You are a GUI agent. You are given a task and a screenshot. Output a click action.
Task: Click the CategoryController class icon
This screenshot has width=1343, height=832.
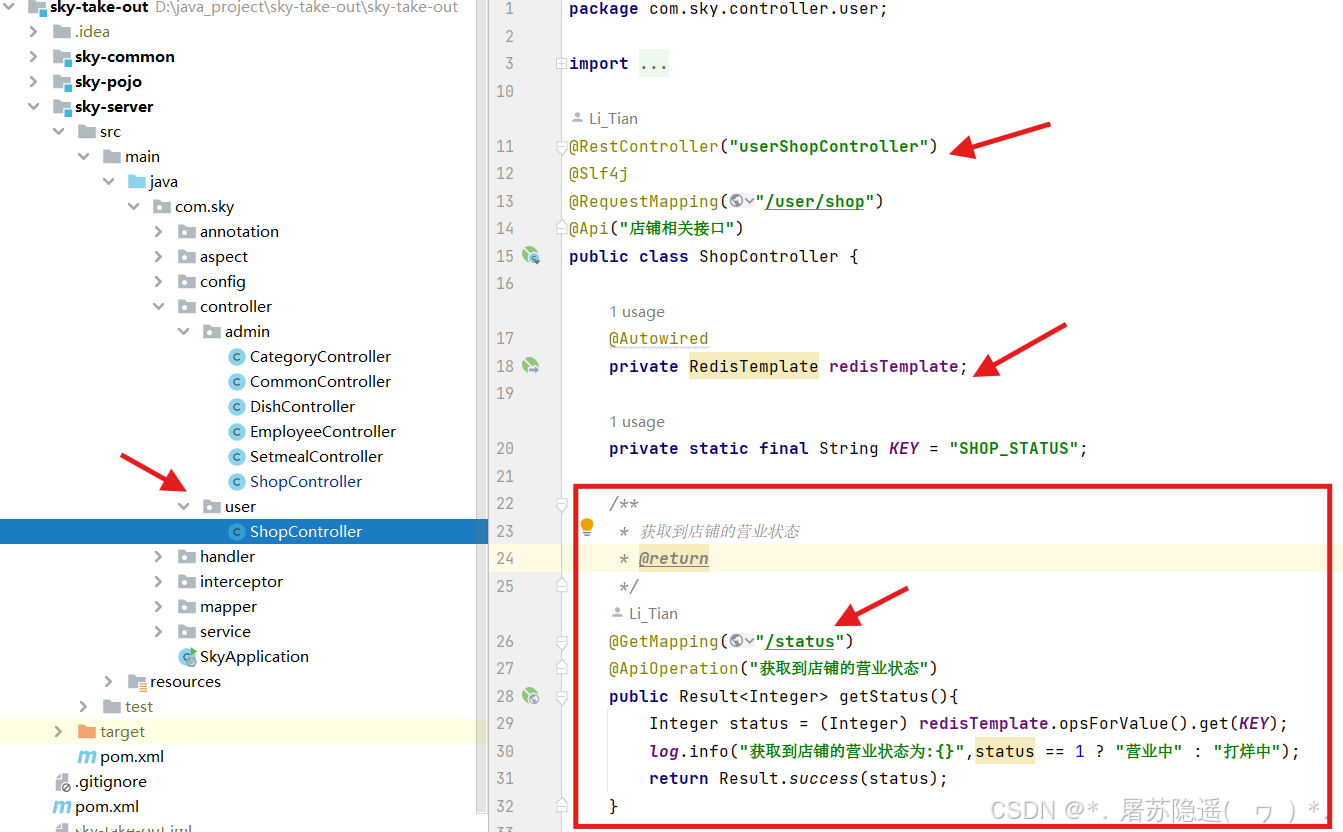tap(237, 357)
